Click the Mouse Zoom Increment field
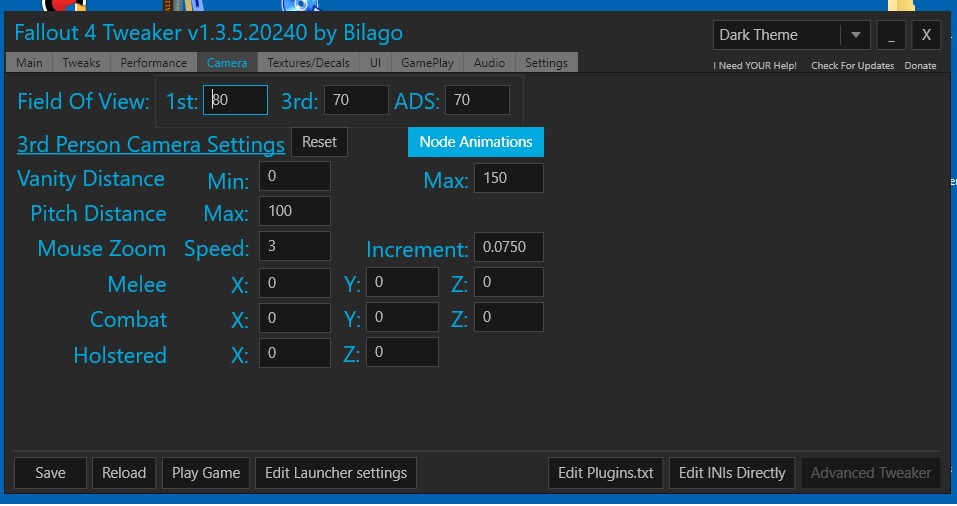The height and width of the screenshot is (506, 957). pos(508,248)
